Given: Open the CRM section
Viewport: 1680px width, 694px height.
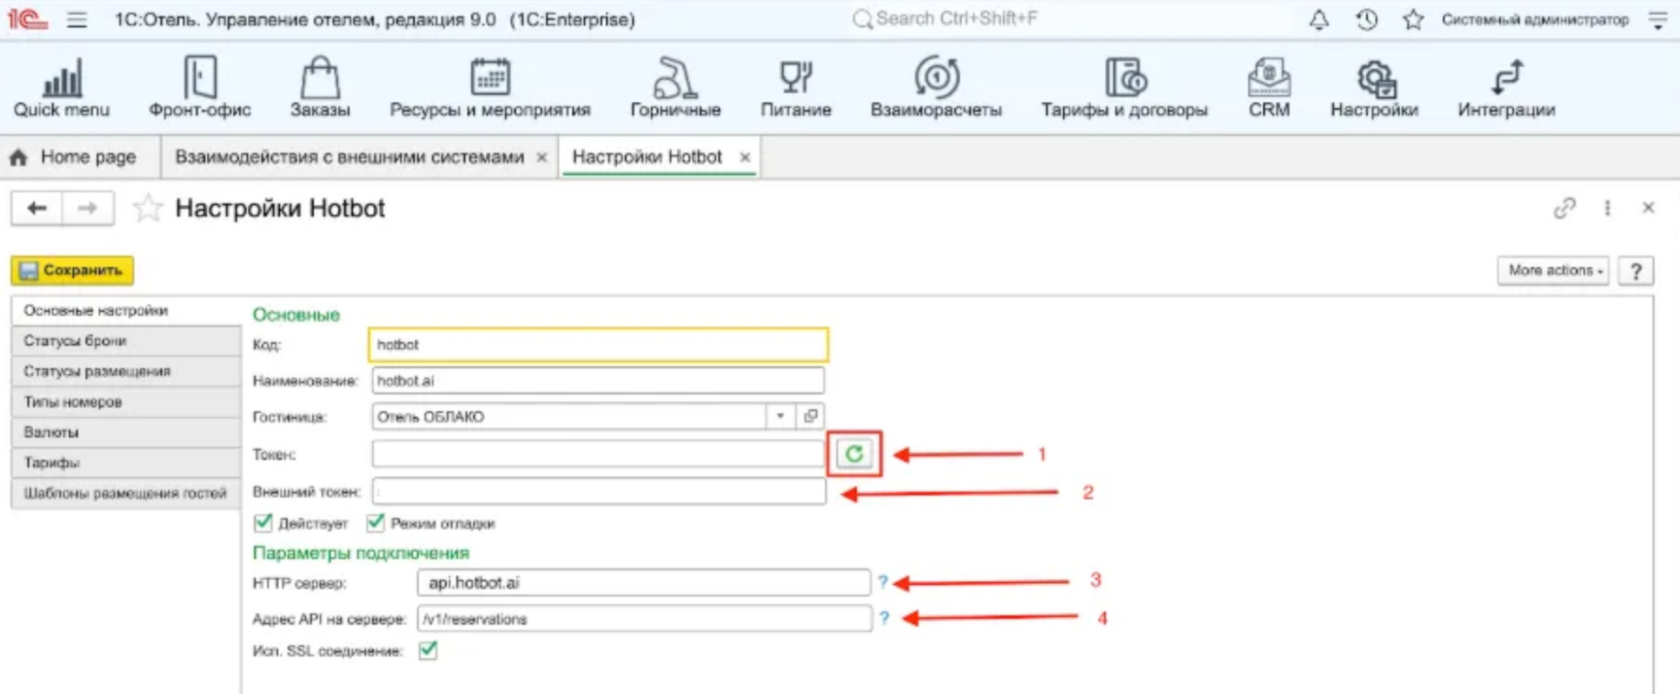Looking at the screenshot, I should tap(1269, 88).
